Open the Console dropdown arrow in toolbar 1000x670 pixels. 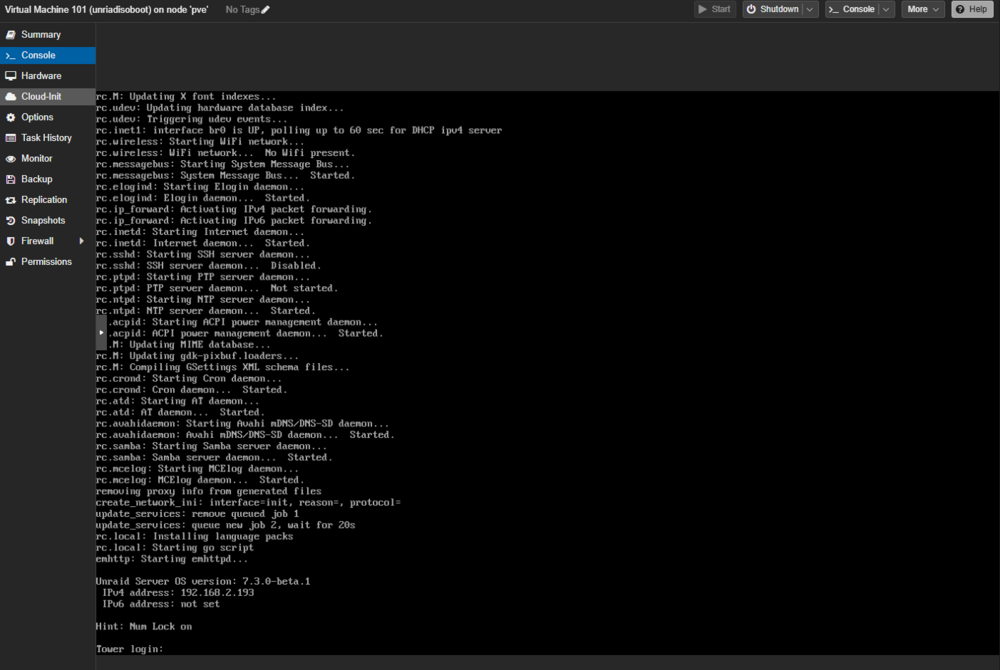click(886, 9)
